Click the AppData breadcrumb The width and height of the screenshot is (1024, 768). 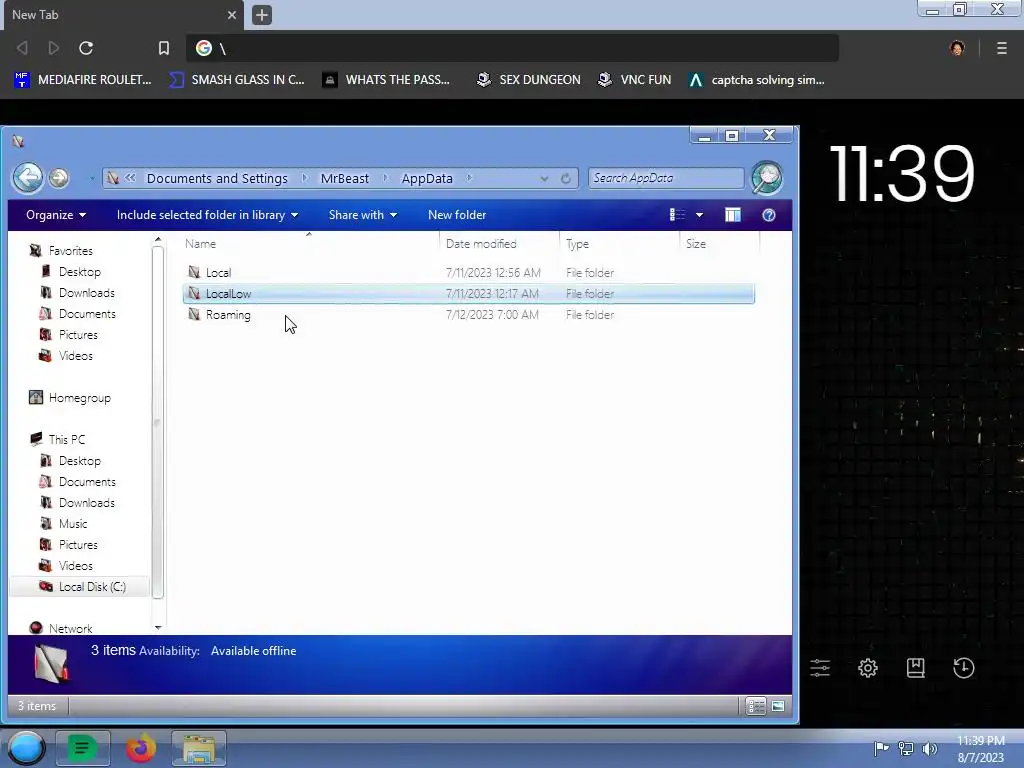426,178
